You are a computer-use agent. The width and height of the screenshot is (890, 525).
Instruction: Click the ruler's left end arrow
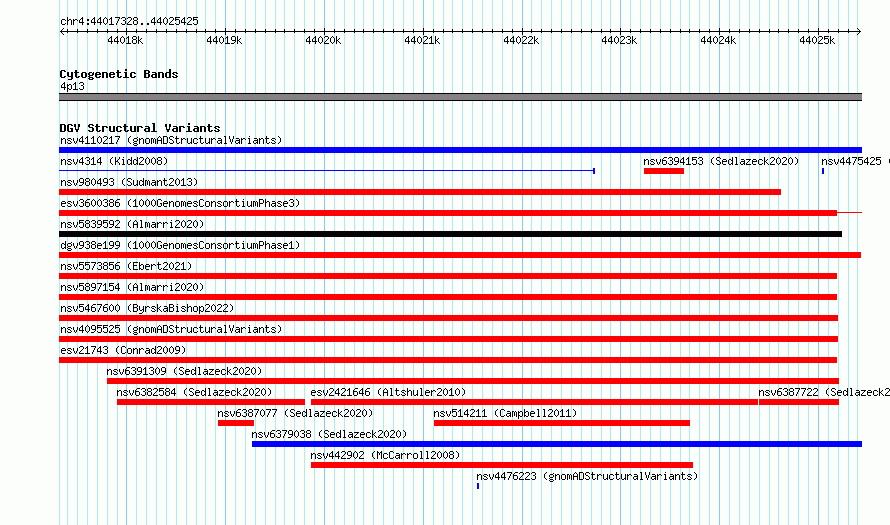point(62,31)
